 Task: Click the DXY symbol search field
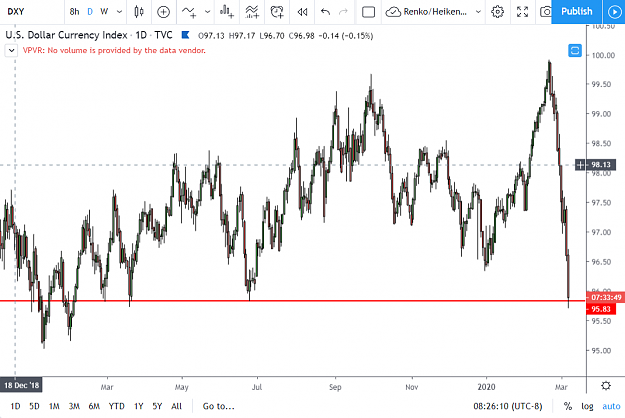(32, 12)
